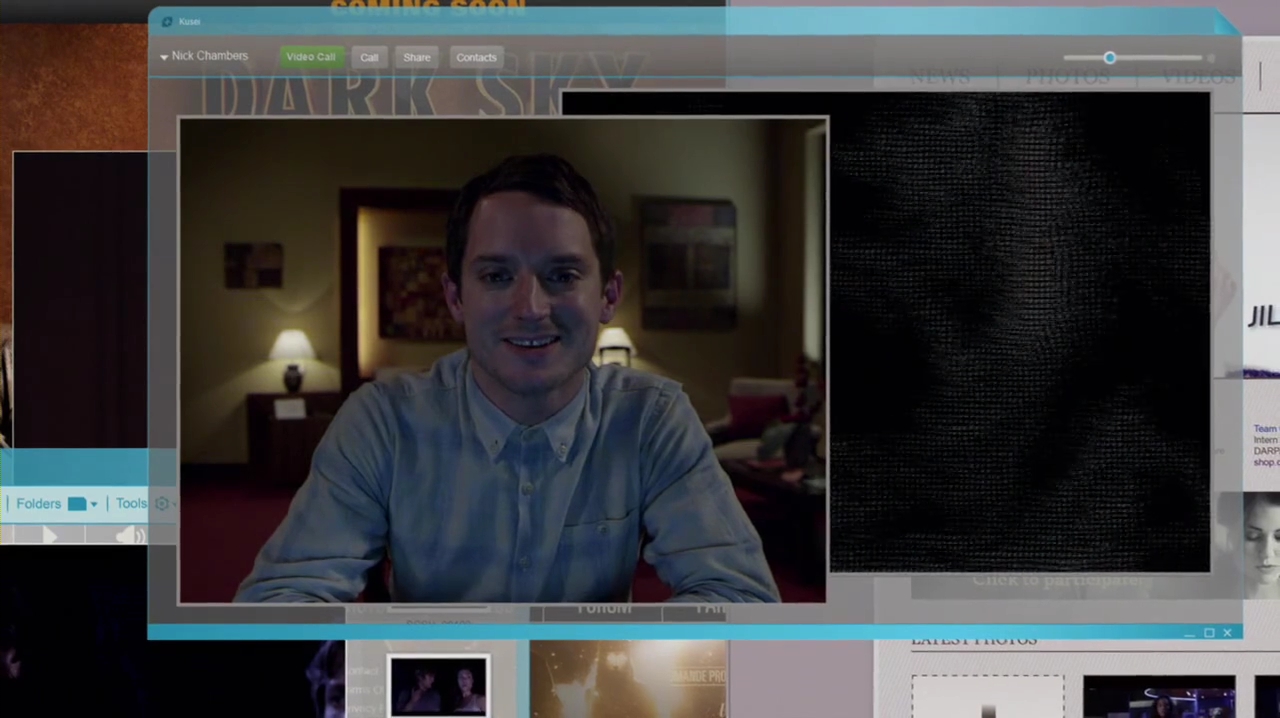Open the Contacts list
The width and height of the screenshot is (1280, 718).
(x=476, y=57)
